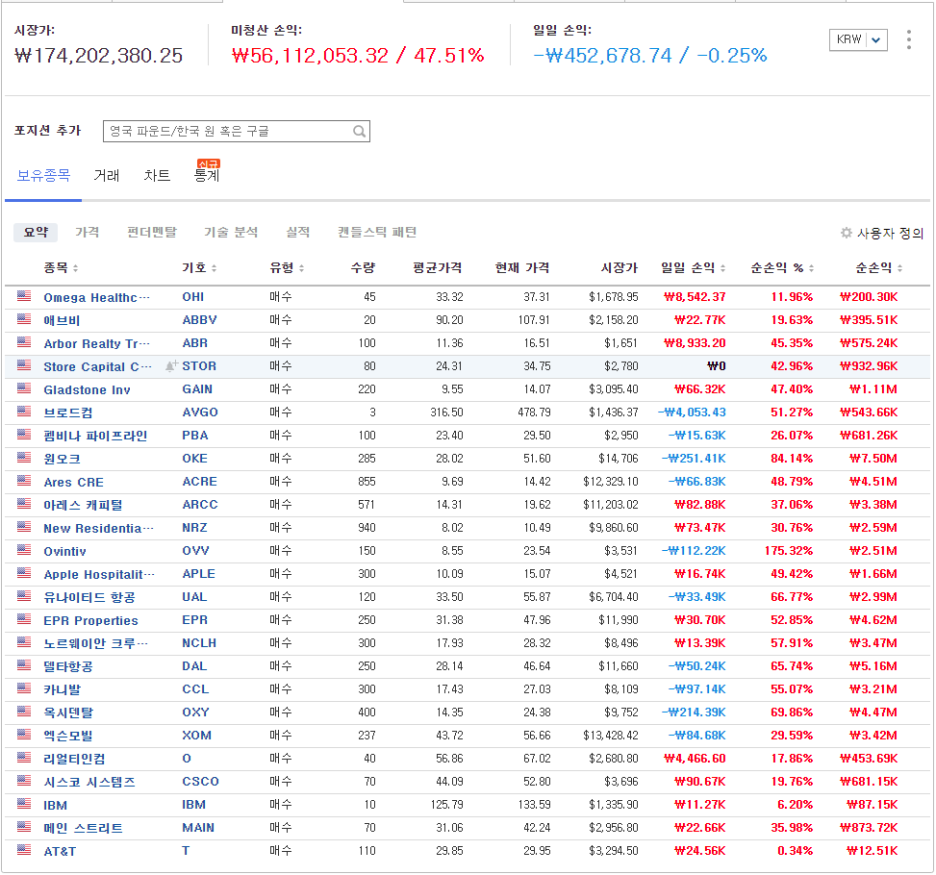Viewport: 936px width, 875px height.
Task: Open the Arbor Realty Tr stock link
Action: point(96,343)
